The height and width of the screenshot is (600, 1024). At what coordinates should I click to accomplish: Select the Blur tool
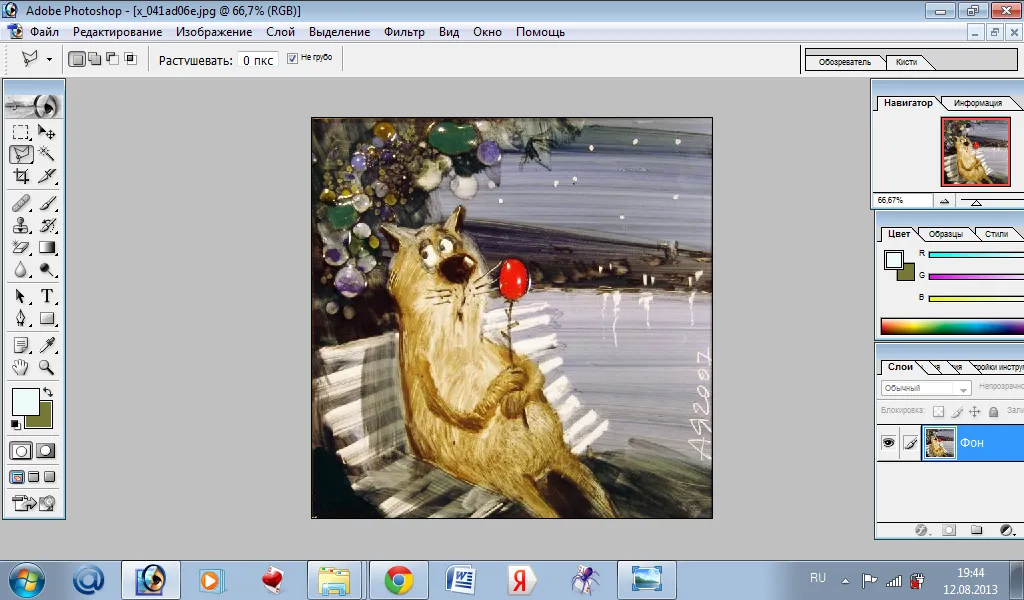pyautogui.click(x=21, y=270)
